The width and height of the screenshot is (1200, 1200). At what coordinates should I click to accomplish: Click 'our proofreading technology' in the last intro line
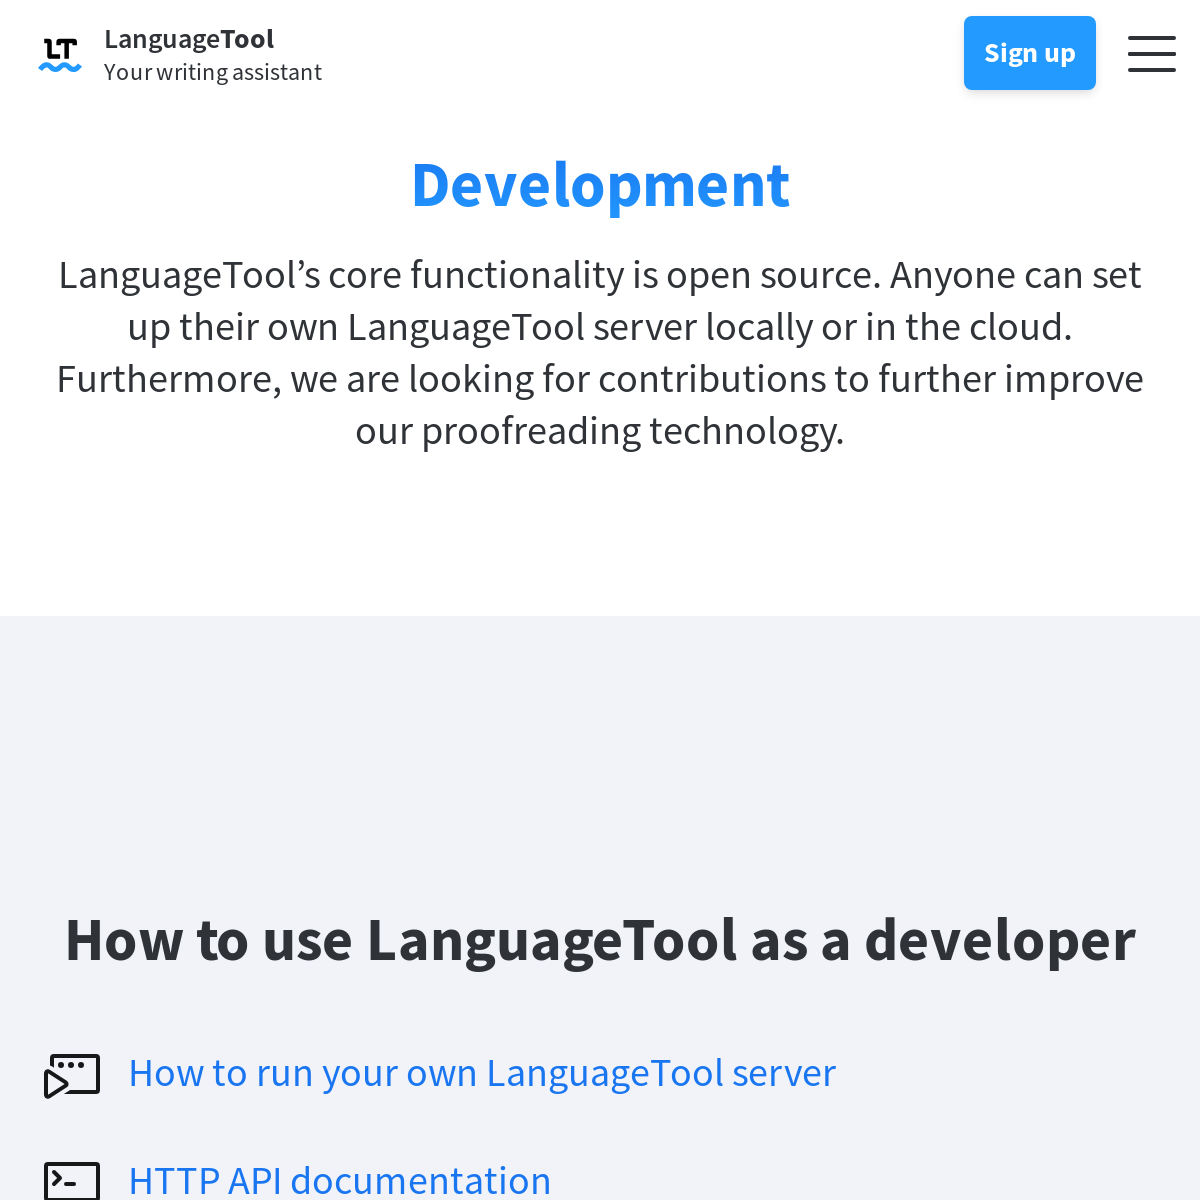point(600,432)
